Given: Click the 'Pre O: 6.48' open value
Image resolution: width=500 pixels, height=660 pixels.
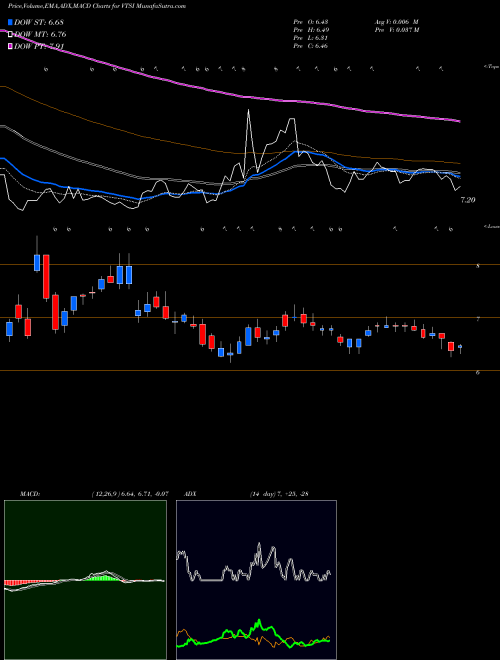Looking at the screenshot, I should [311, 21].
